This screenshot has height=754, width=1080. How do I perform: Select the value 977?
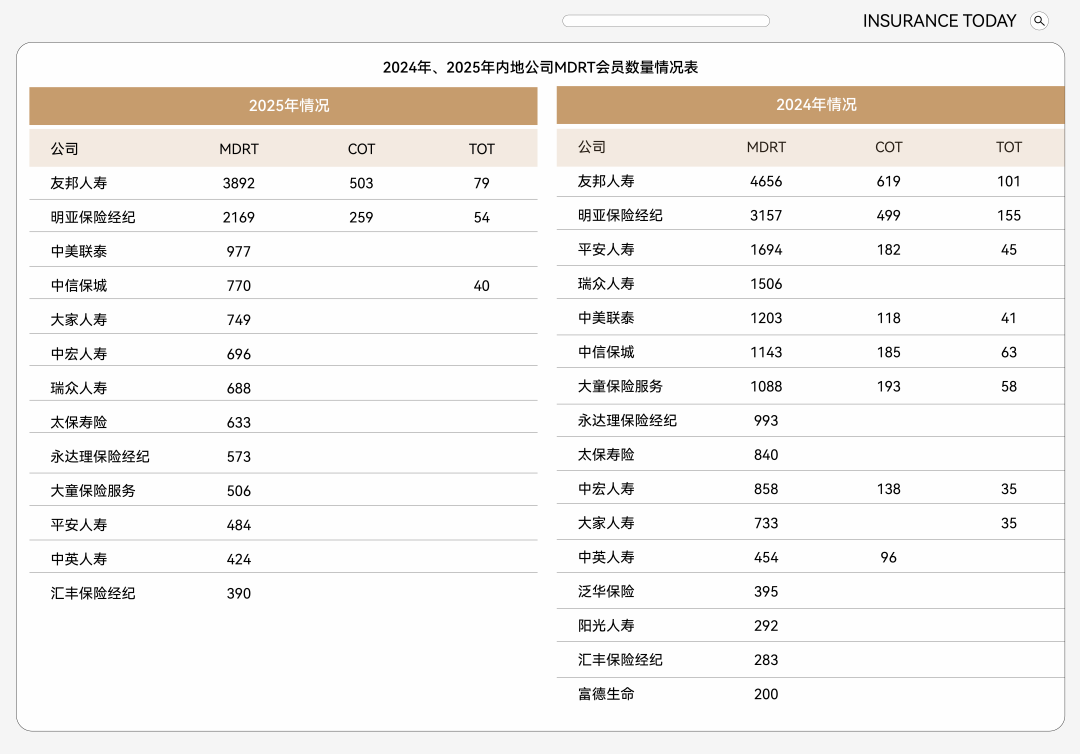[x=239, y=251]
